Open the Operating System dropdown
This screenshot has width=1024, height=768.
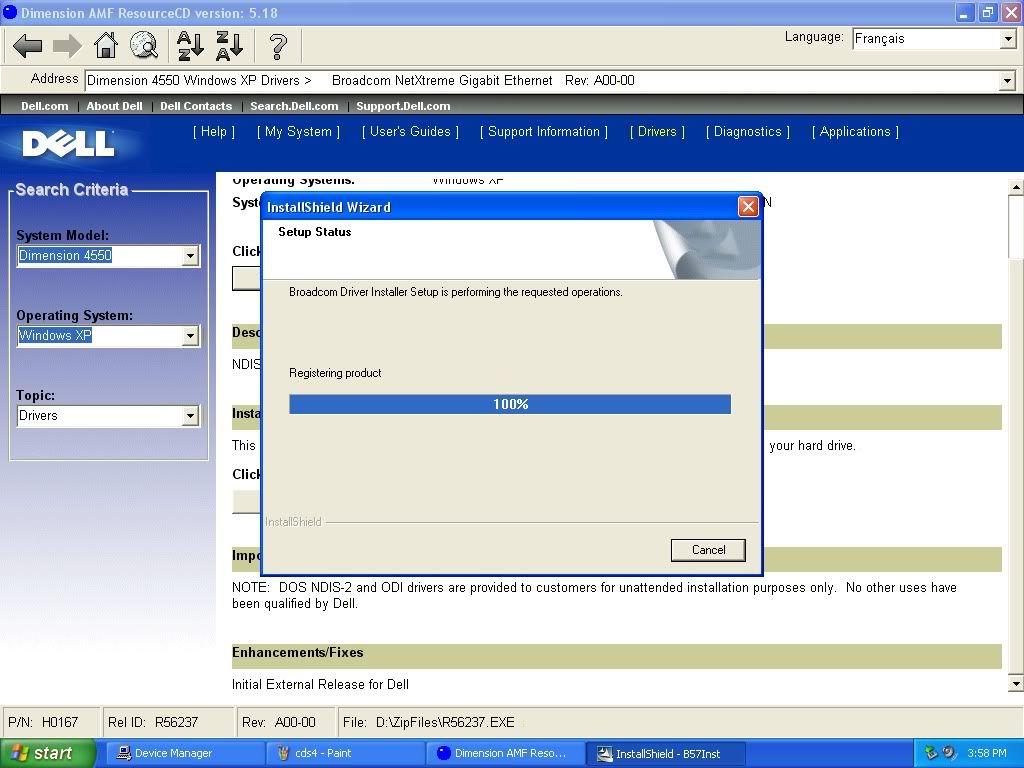pos(190,336)
